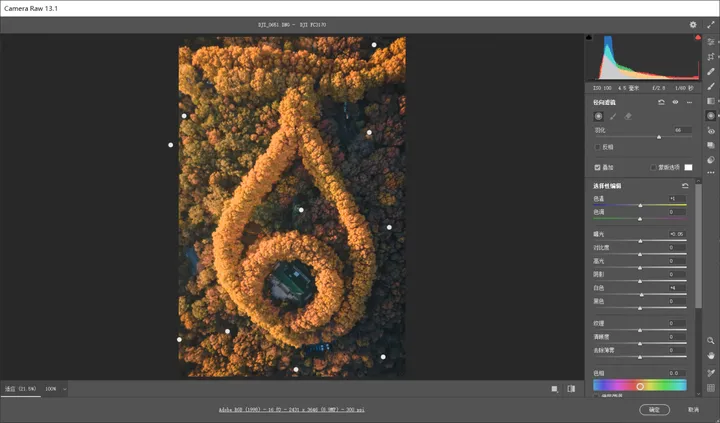Click the hue rainbow color bar handle
The width and height of the screenshot is (720, 423).
(x=640, y=386)
